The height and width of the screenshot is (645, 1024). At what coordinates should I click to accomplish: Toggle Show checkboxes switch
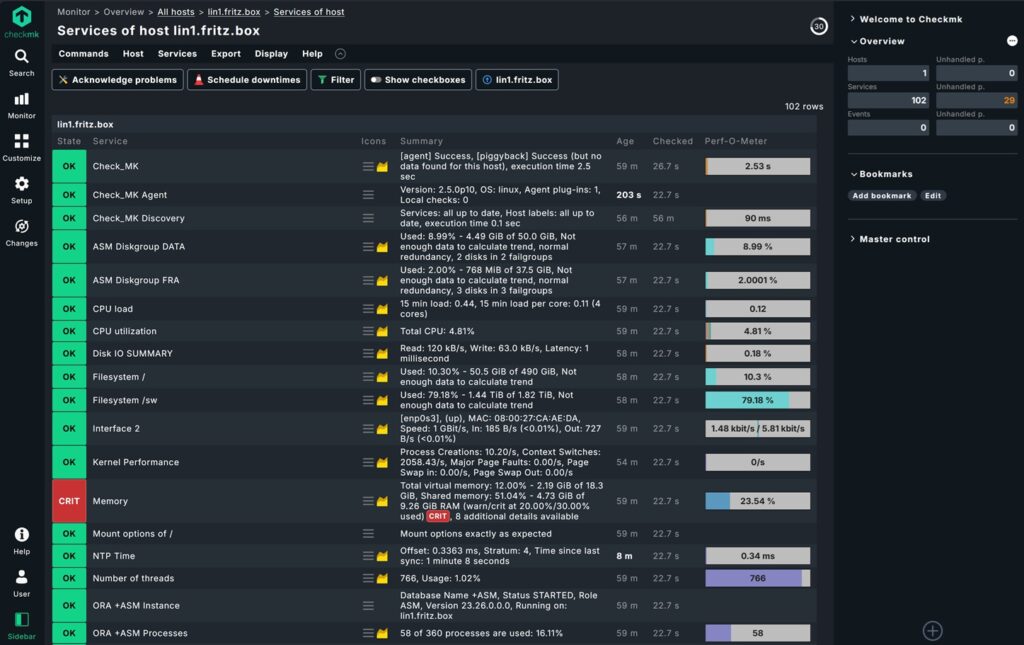point(418,80)
